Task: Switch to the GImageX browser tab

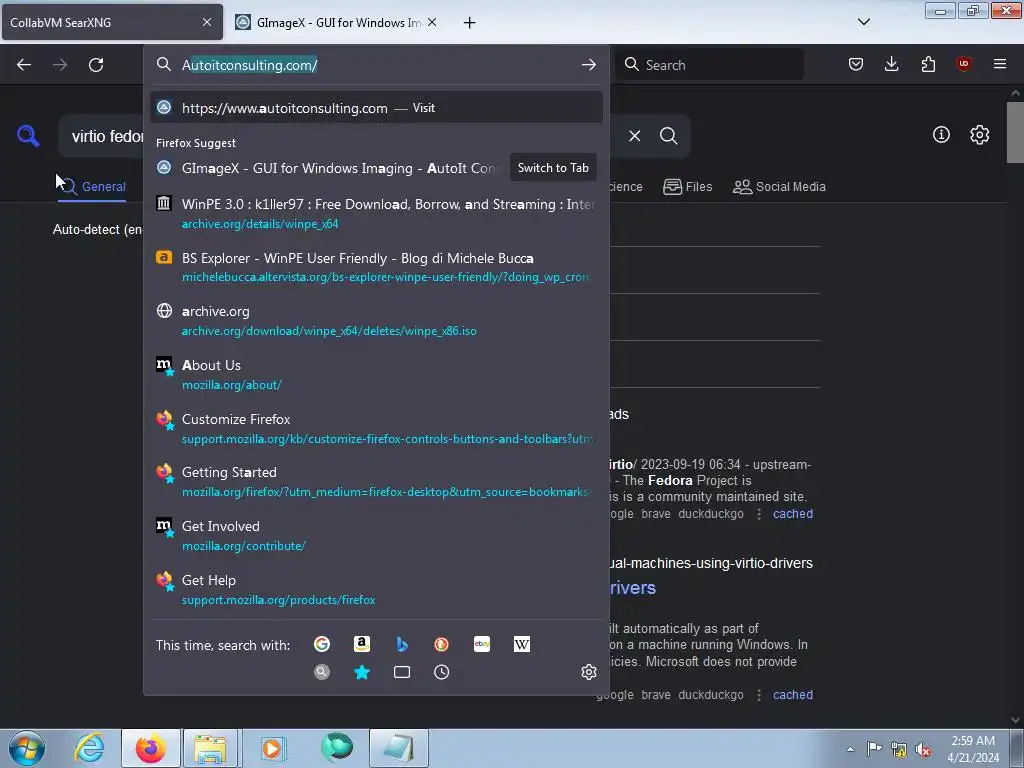Action: tap(338, 22)
